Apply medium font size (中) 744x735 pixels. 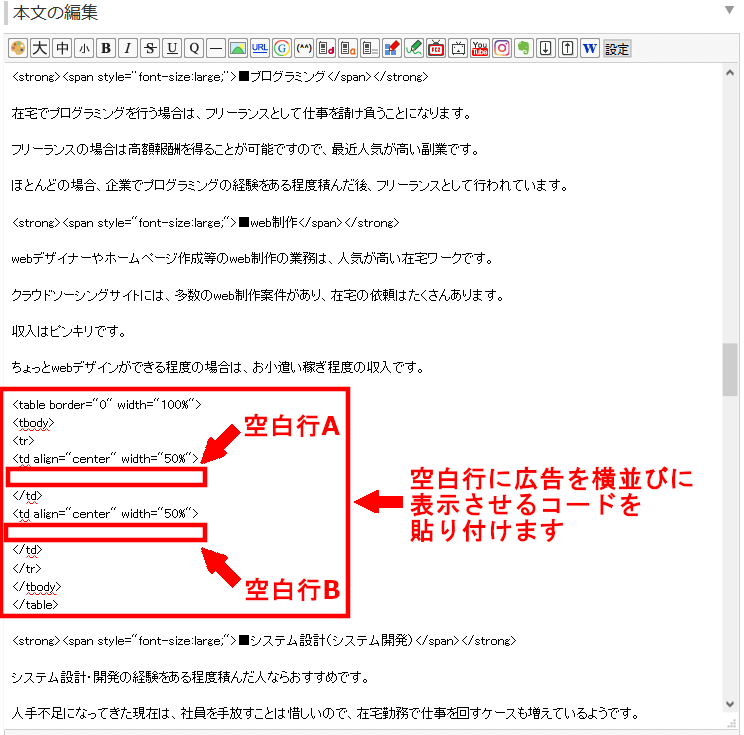62,48
